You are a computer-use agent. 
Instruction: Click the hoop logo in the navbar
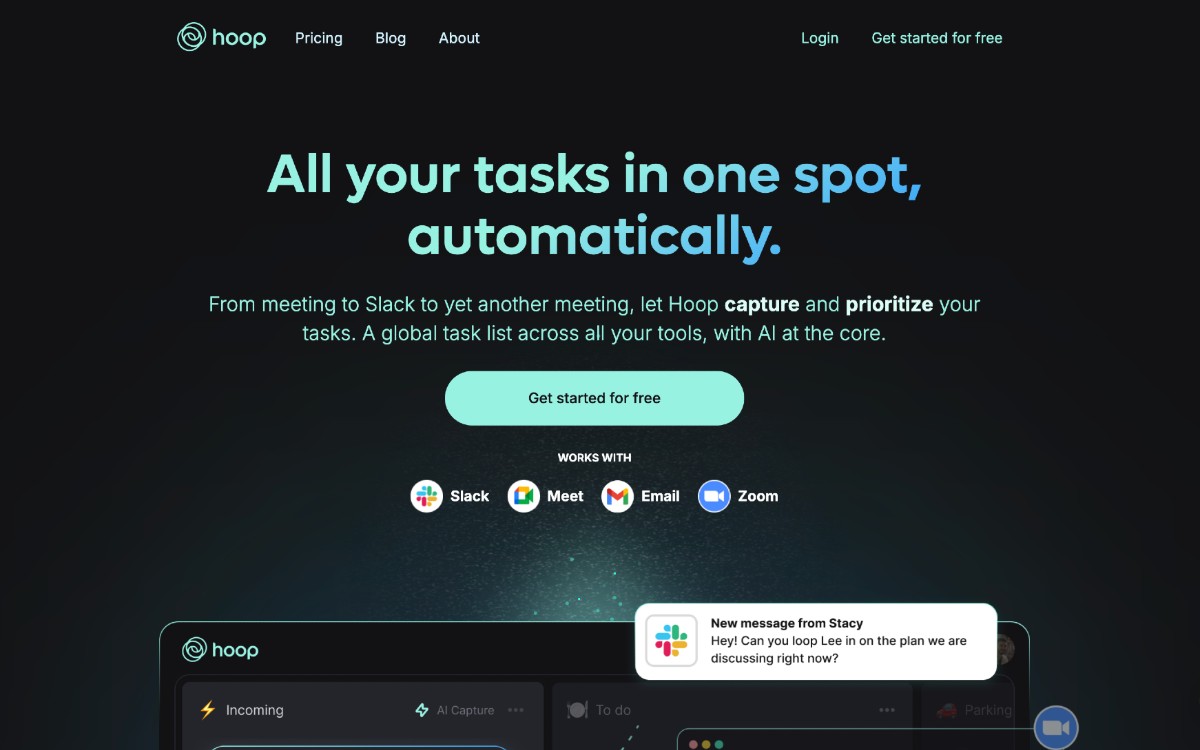pyautogui.click(x=221, y=38)
